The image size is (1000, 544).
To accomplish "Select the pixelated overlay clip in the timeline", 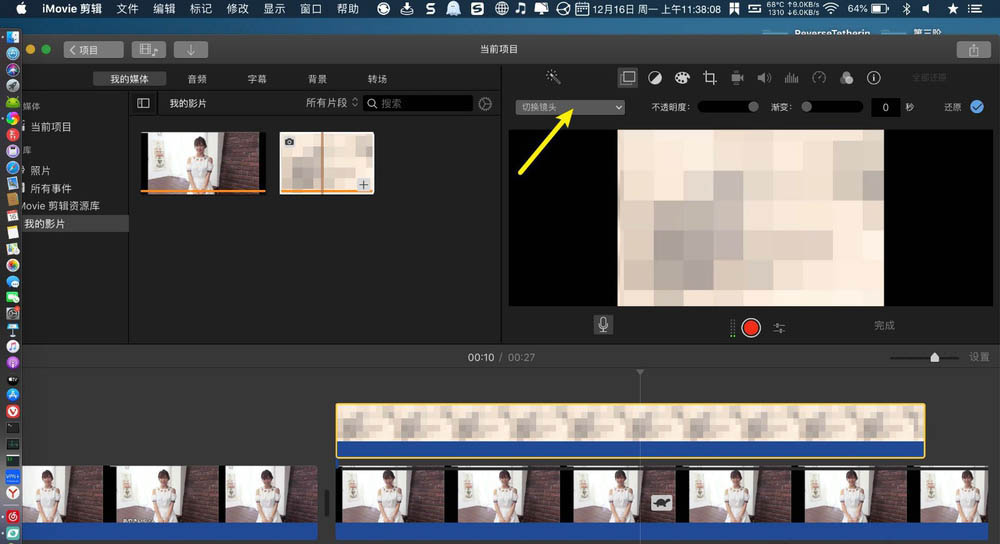I will [630, 430].
